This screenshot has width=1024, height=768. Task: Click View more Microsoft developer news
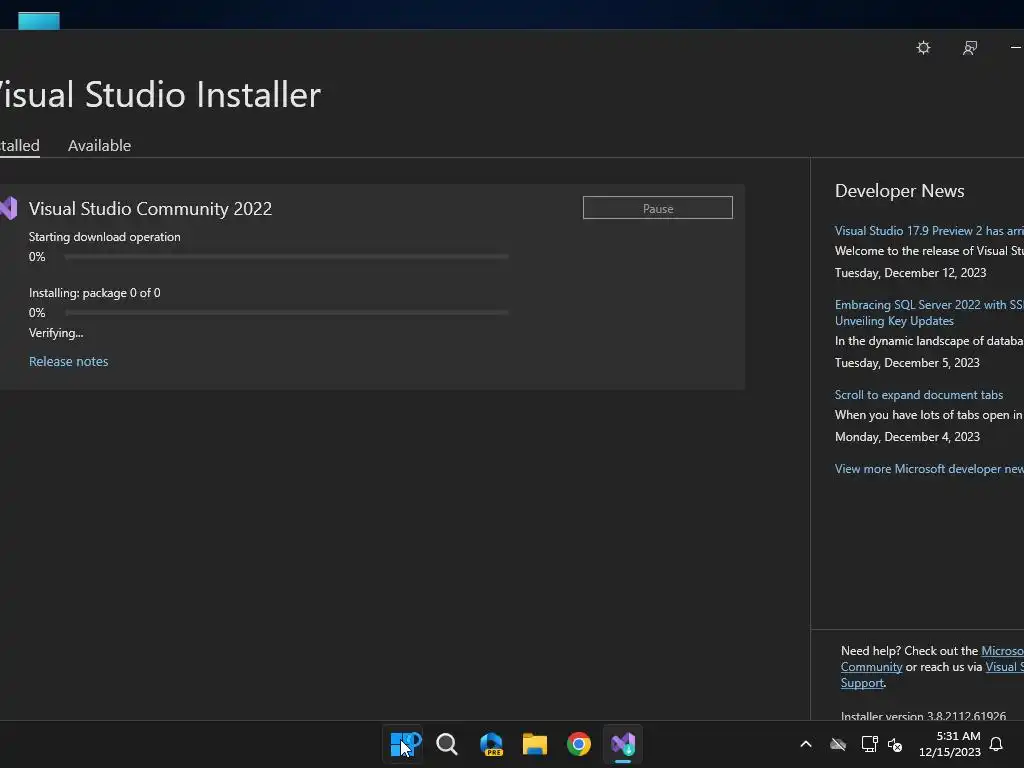929,469
